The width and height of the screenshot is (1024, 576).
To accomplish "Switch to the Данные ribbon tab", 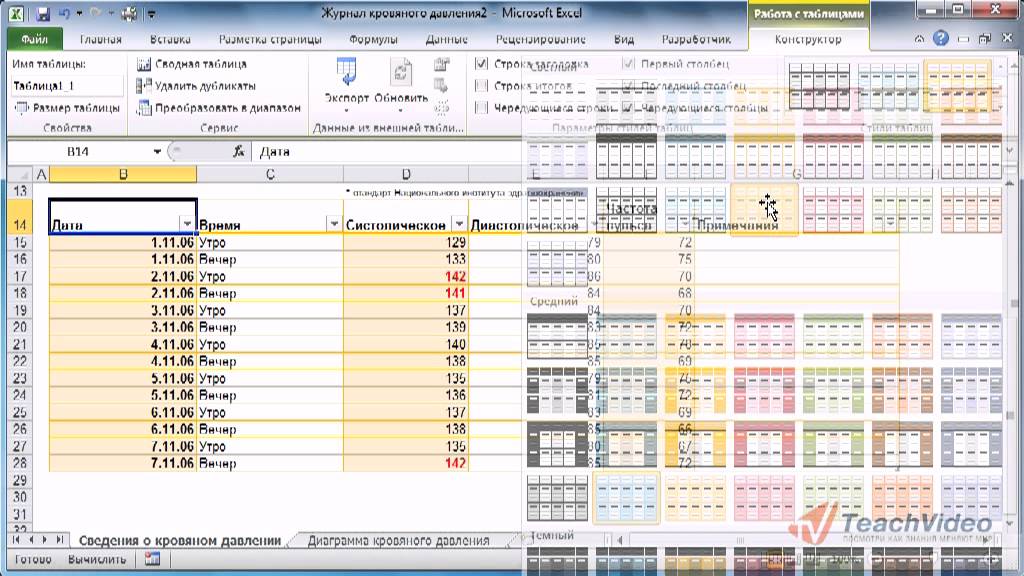I will pyautogui.click(x=447, y=39).
